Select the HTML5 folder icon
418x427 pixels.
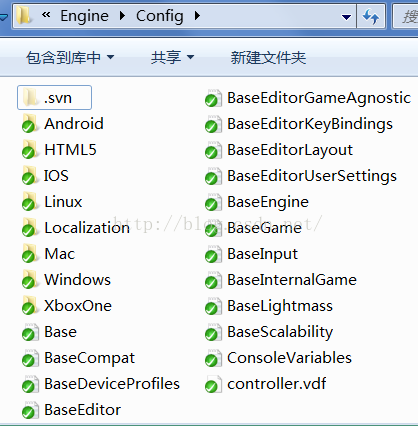(x=30, y=150)
